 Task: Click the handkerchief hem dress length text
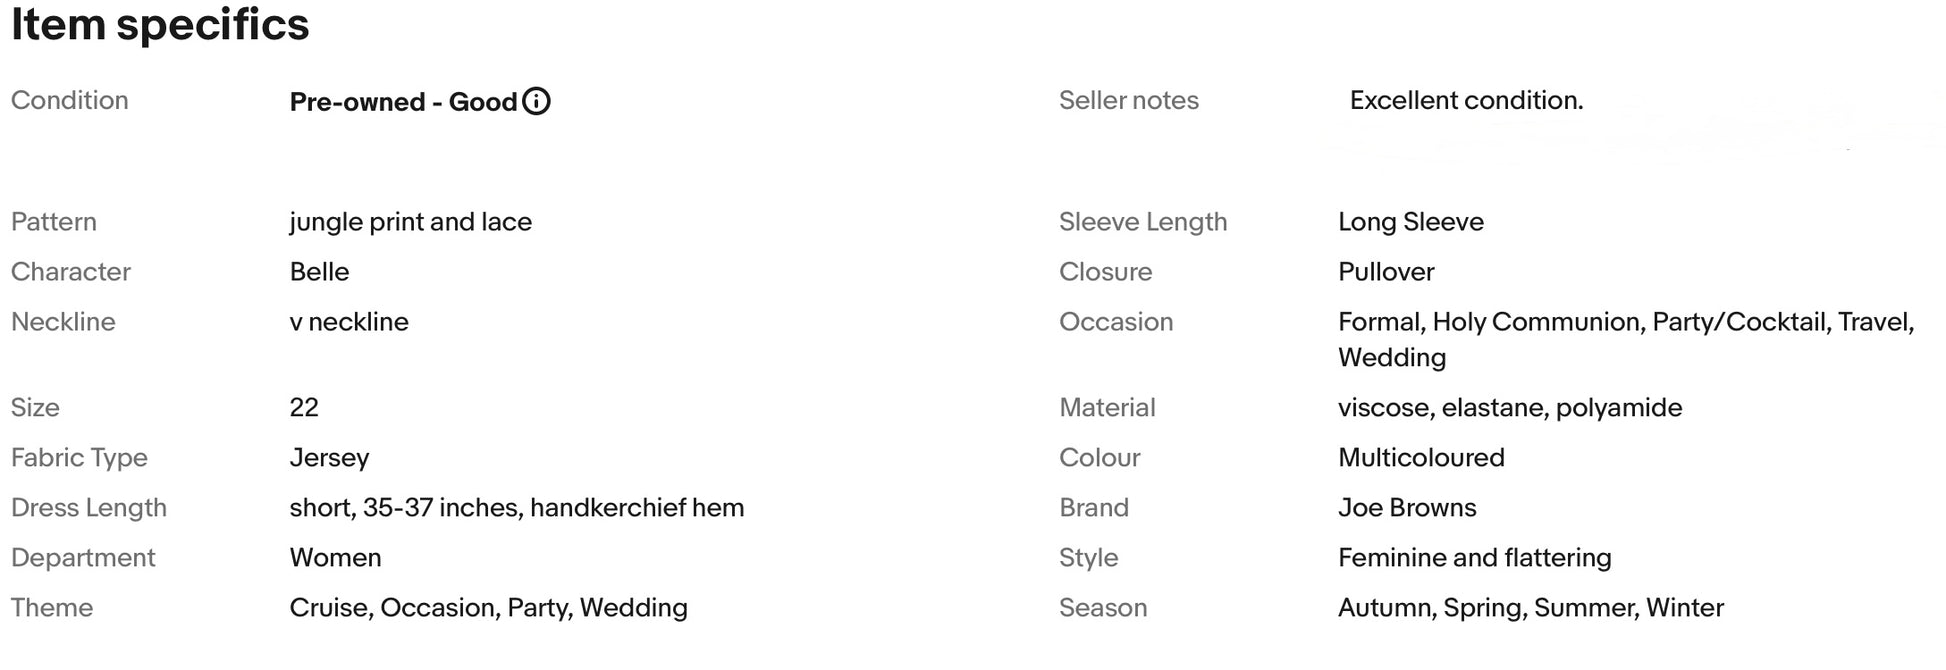[x=637, y=508]
